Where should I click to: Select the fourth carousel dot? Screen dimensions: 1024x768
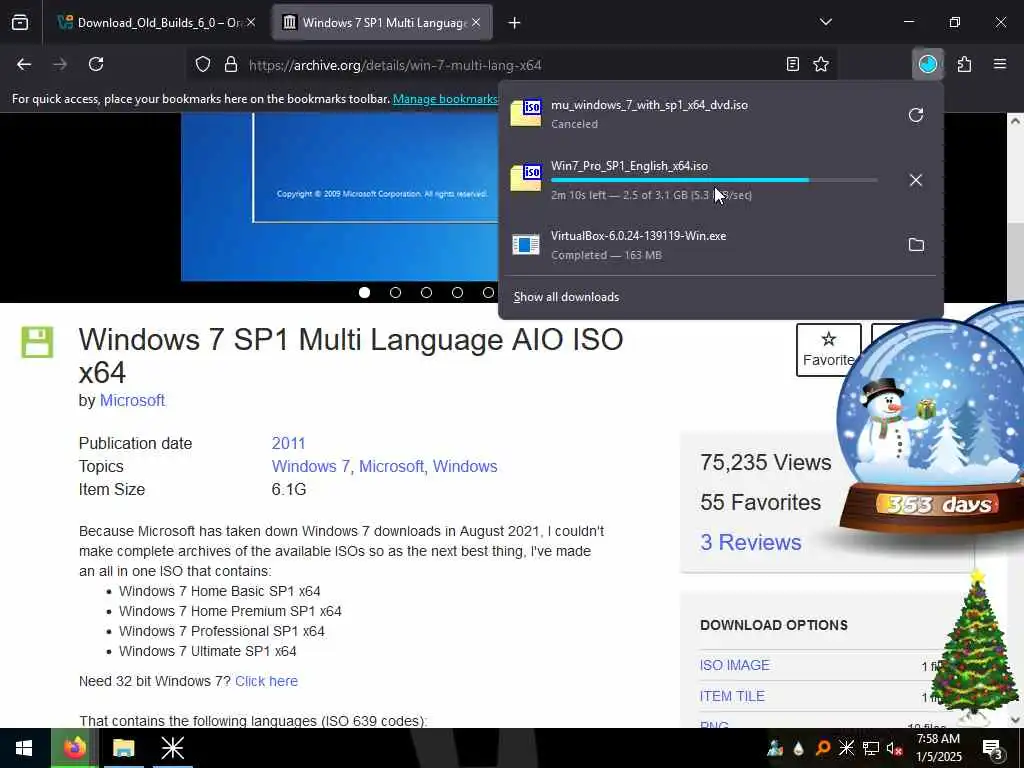pyautogui.click(x=457, y=293)
